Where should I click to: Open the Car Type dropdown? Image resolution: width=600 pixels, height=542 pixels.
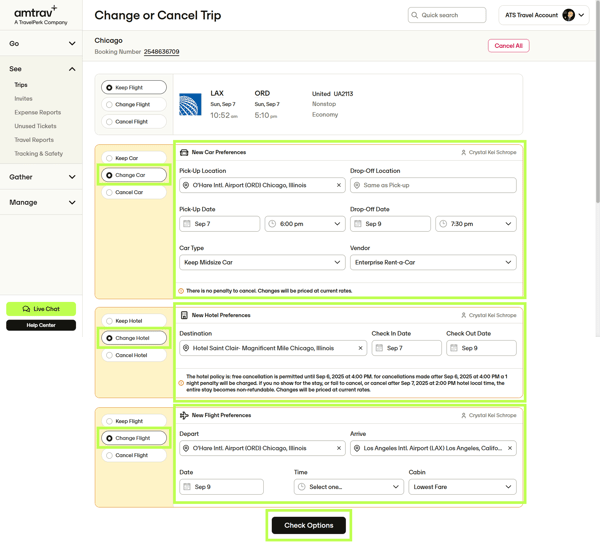click(261, 262)
